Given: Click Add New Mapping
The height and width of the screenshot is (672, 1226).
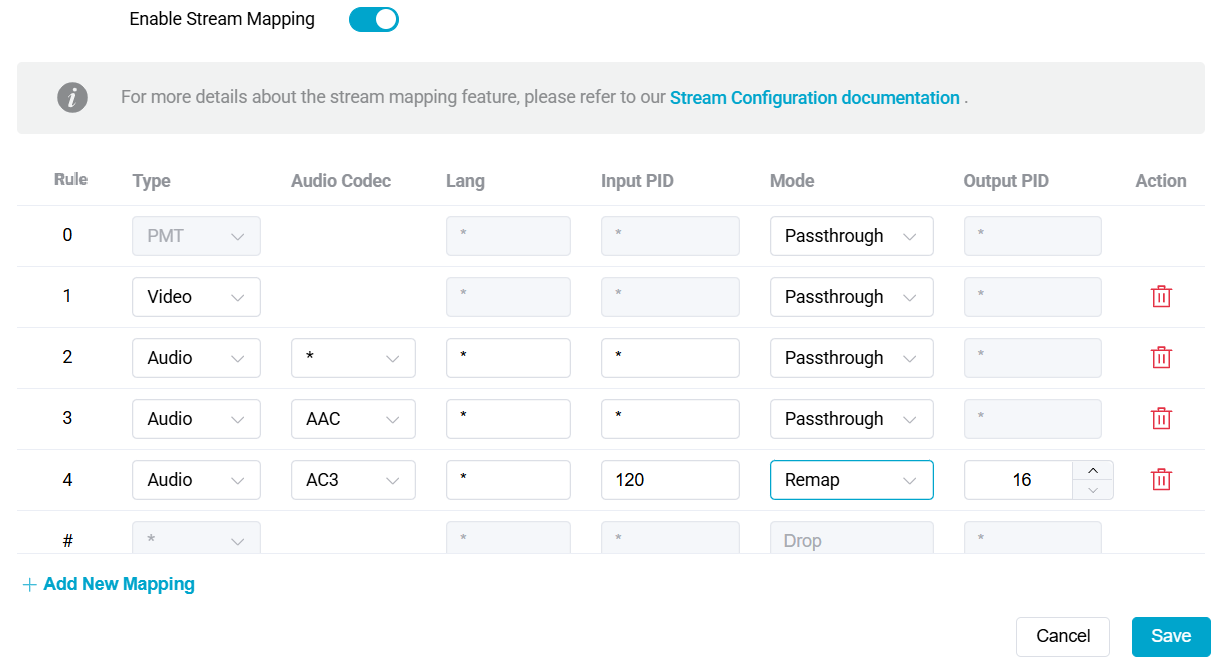Looking at the screenshot, I should [109, 584].
